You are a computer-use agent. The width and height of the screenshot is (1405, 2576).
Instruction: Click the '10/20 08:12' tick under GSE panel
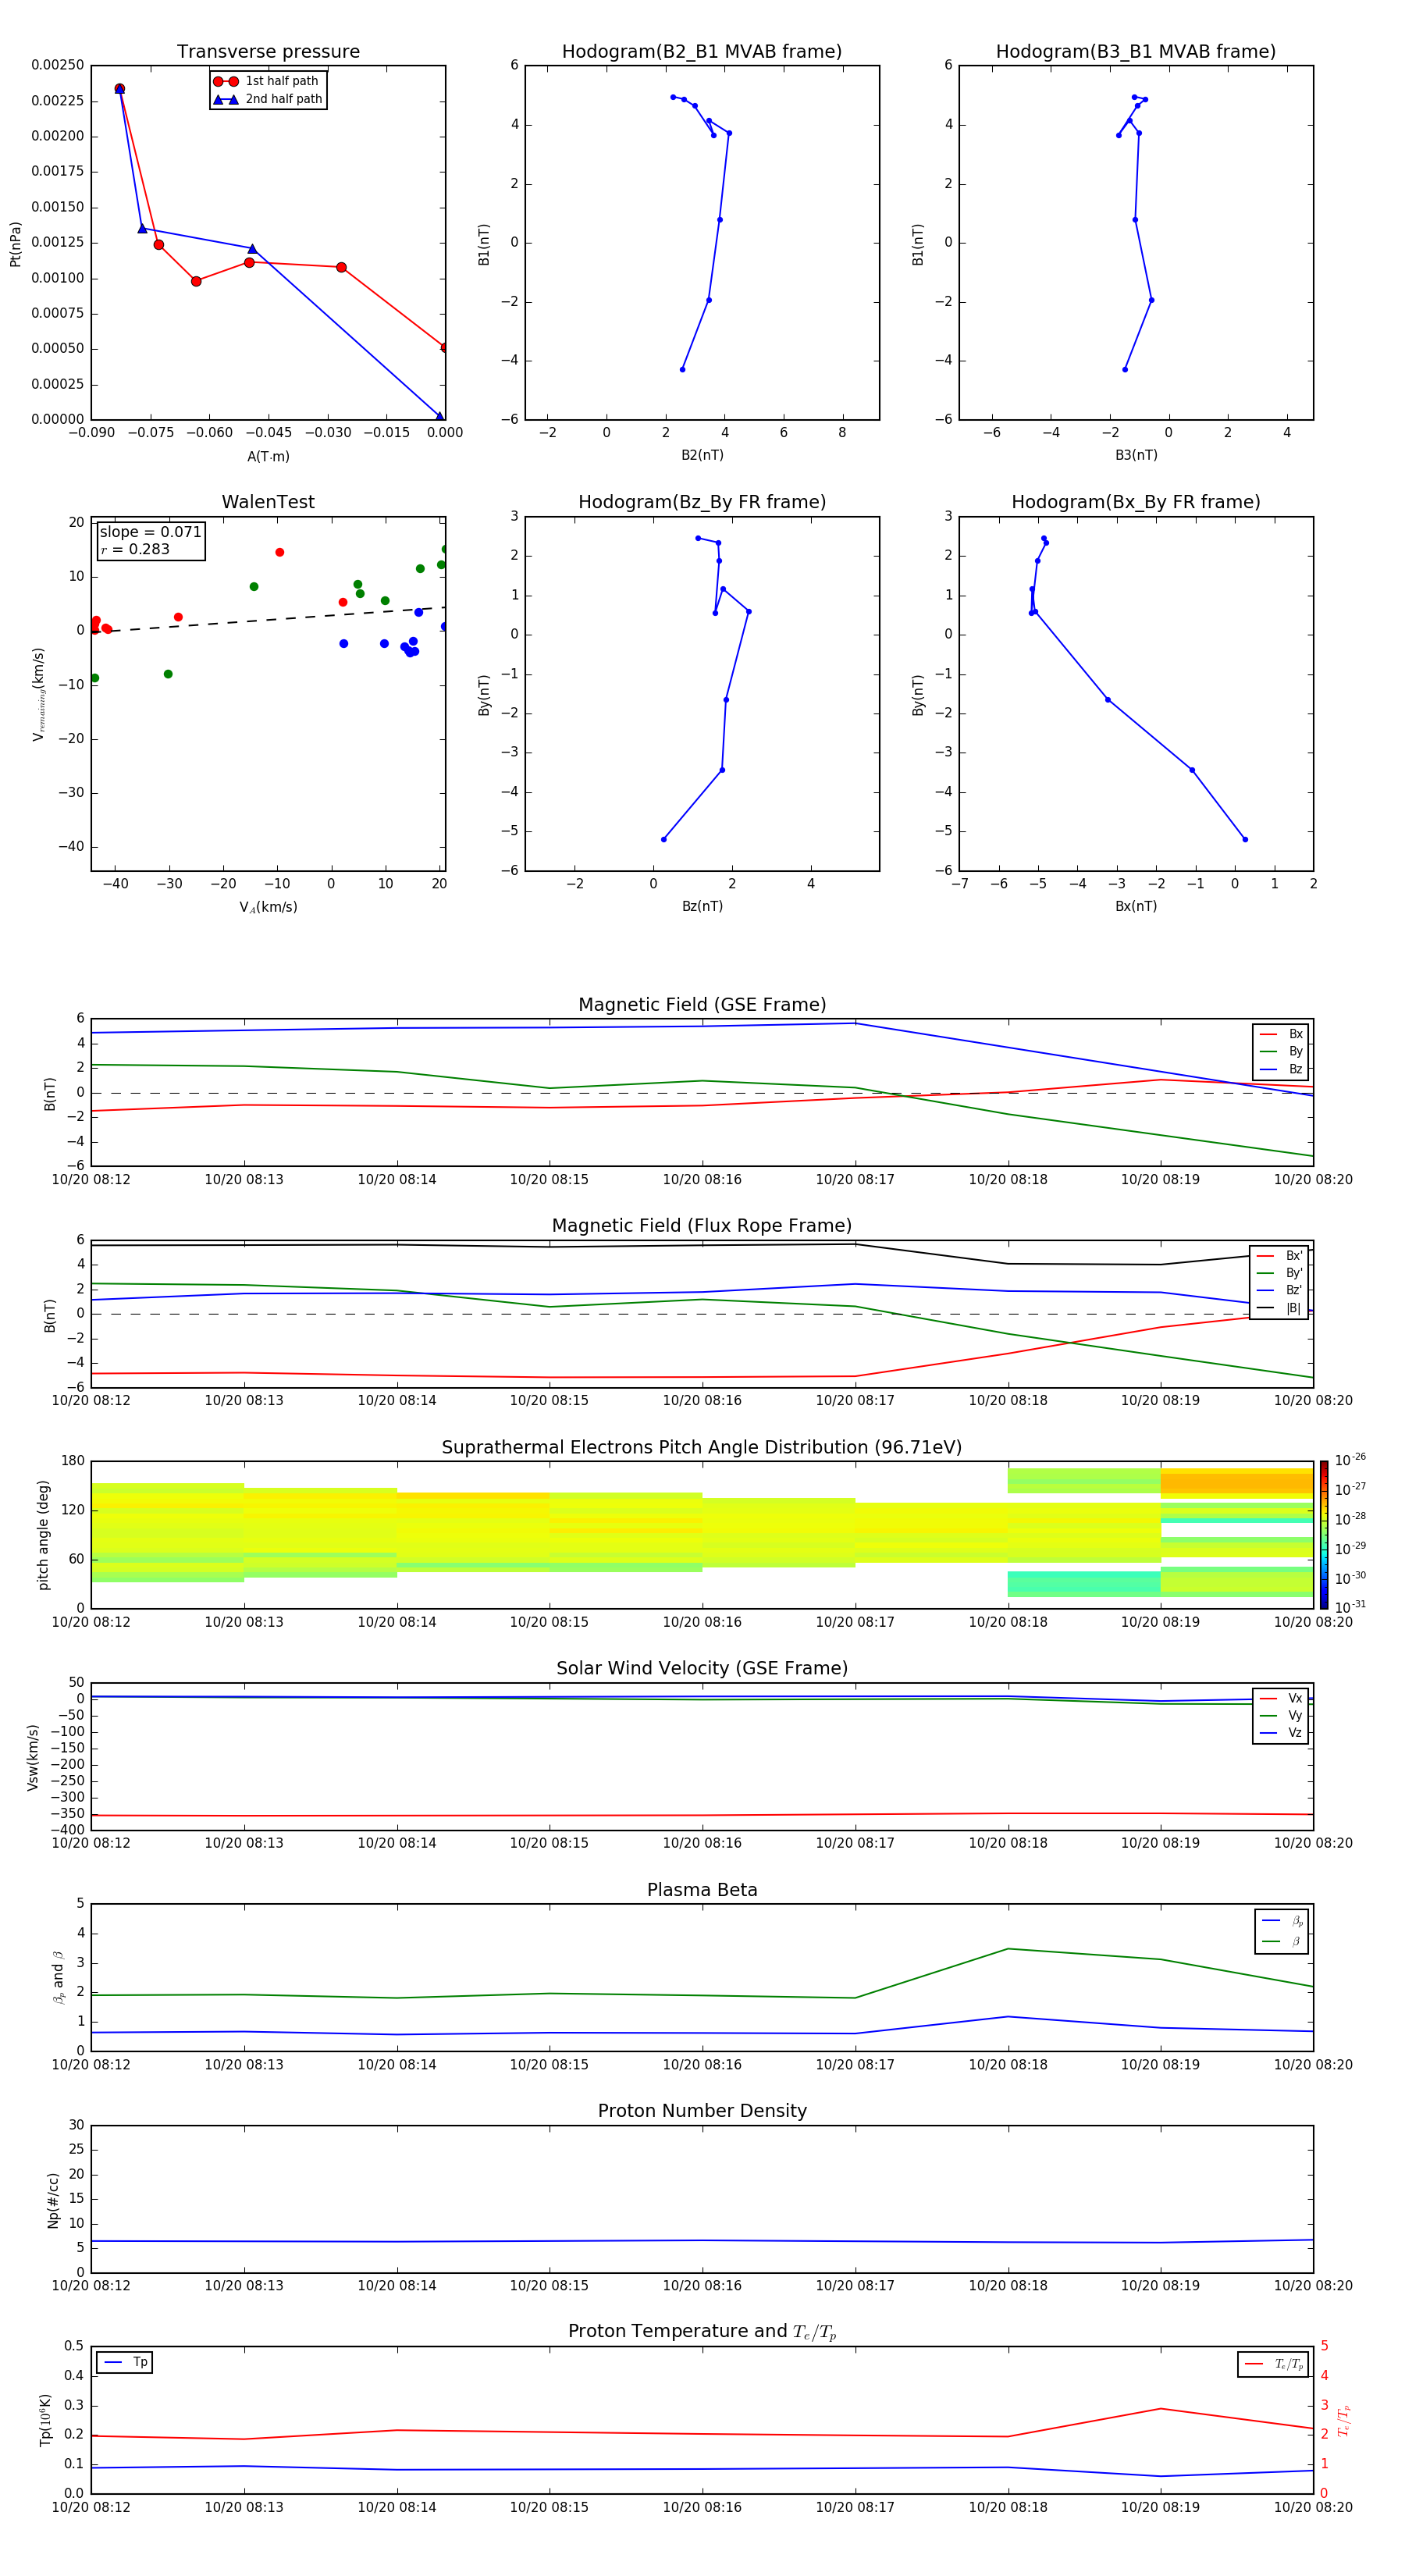coord(91,1180)
